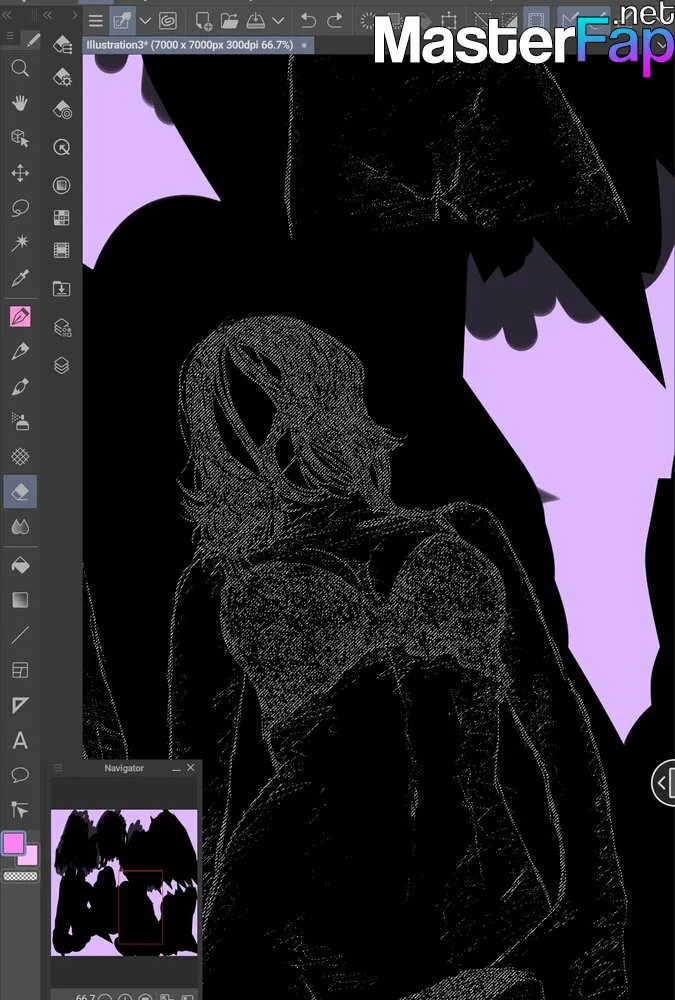
Task: Open the Tool Property palette icon
Action: (62, 77)
